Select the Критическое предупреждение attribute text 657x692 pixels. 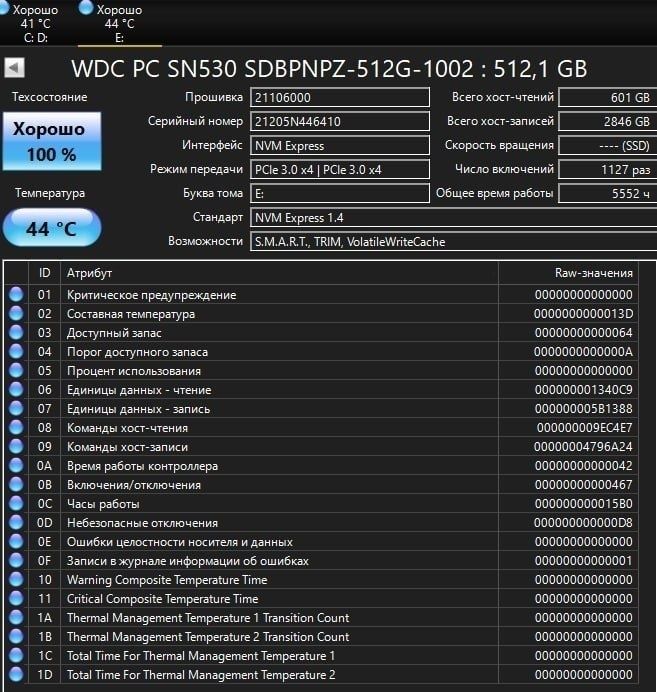pyautogui.click(x=151, y=295)
